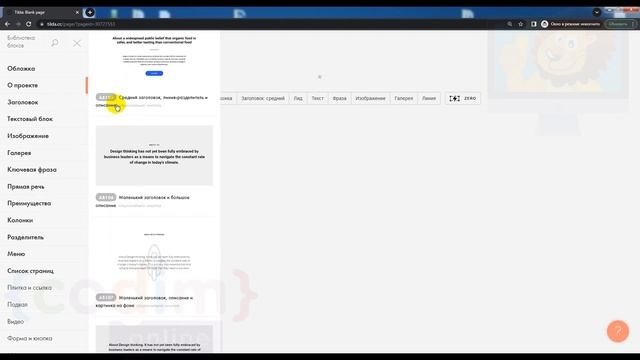Select the Галерея category in block library
Image resolution: width=640 pixels, height=360 pixels.
click(19, 153)
